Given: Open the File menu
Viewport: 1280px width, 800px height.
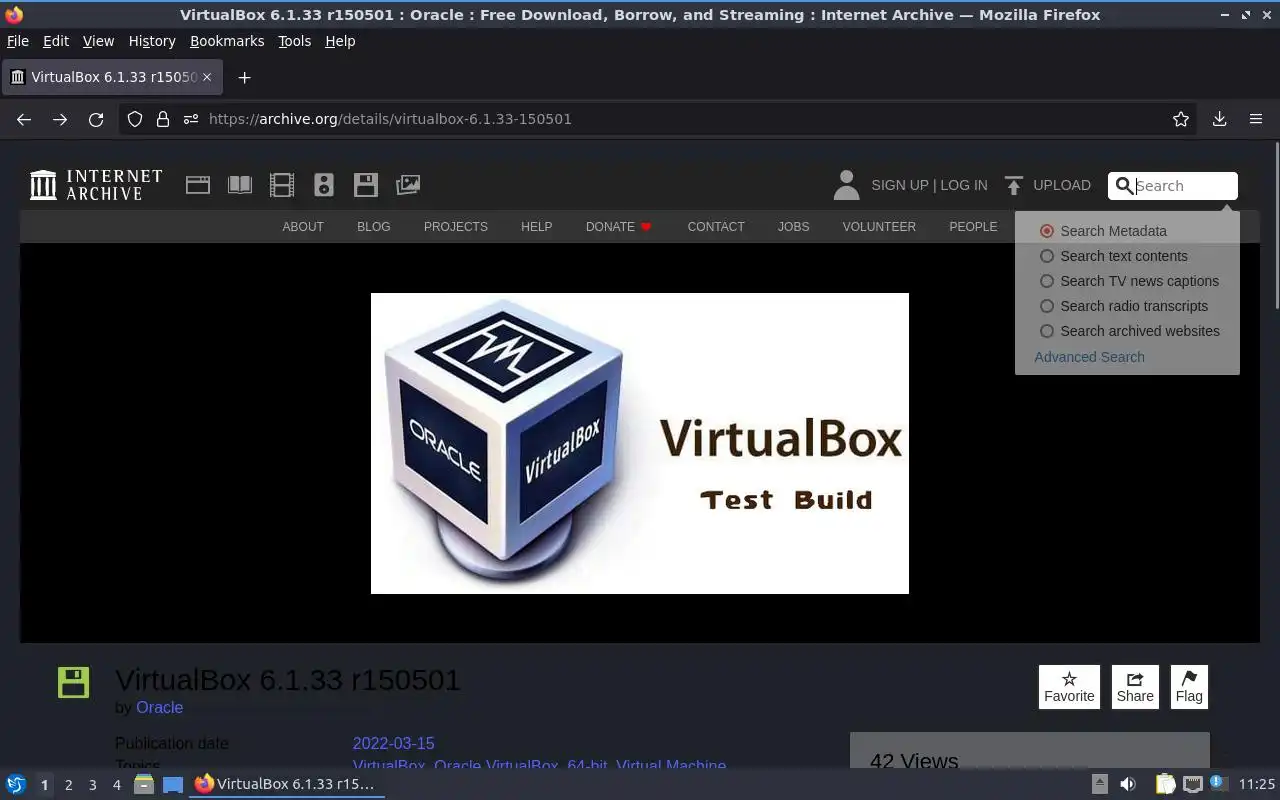Looking at the screenshot, I should click(x=18, y=41).
